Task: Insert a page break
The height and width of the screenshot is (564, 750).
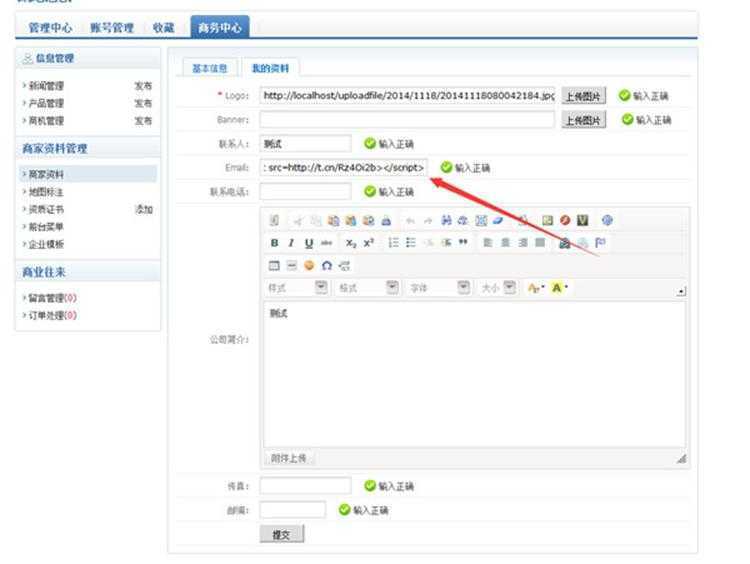Action: [344, 265]
